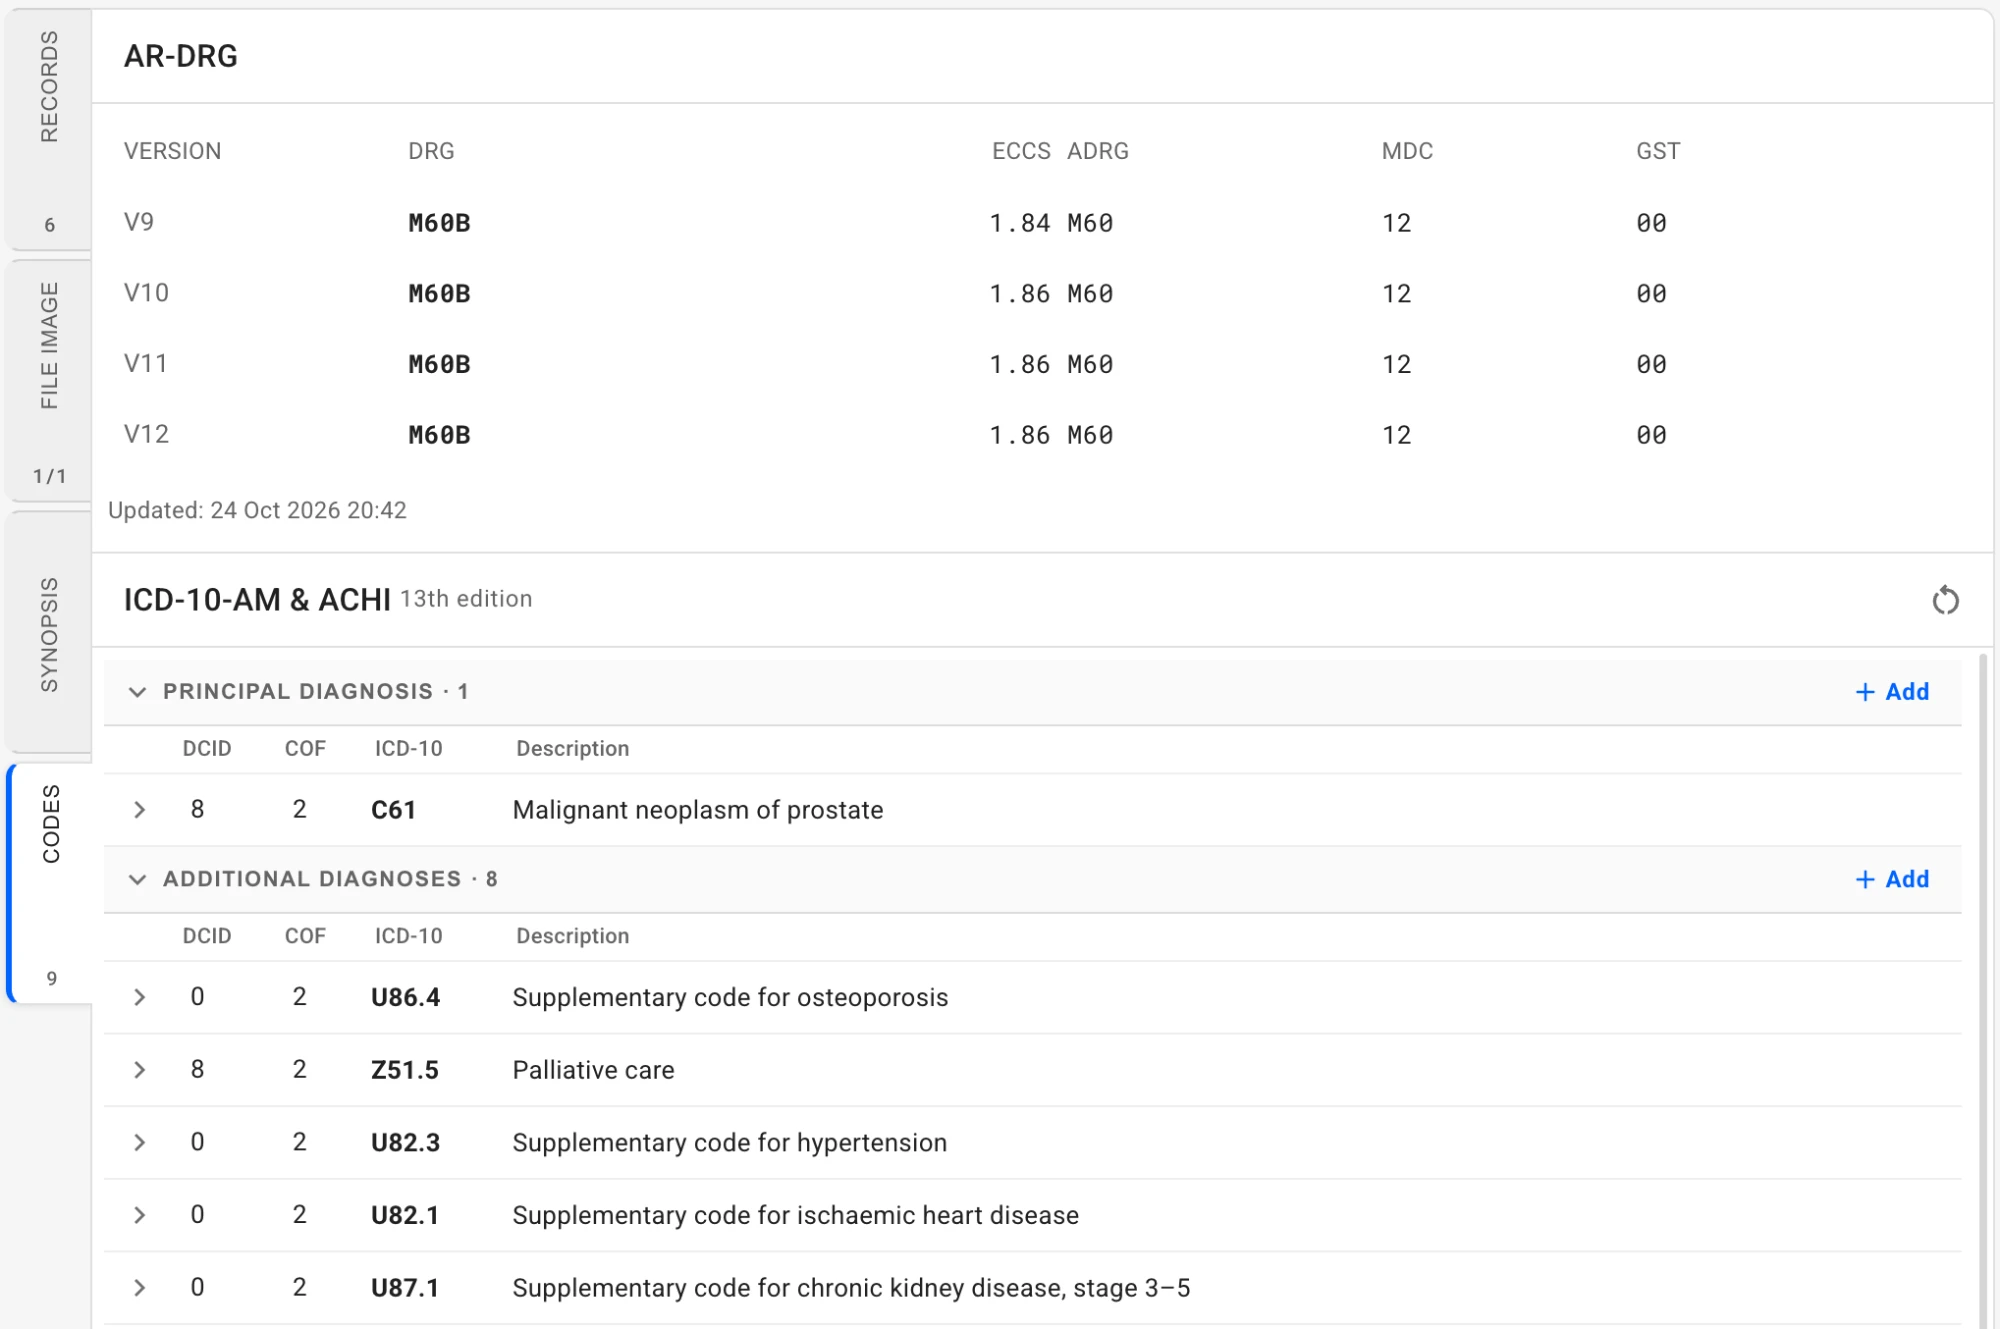Click the codes list vertical scrollbar
This screenshot has width=2000, height=1329.
[x=1983, y=990]
